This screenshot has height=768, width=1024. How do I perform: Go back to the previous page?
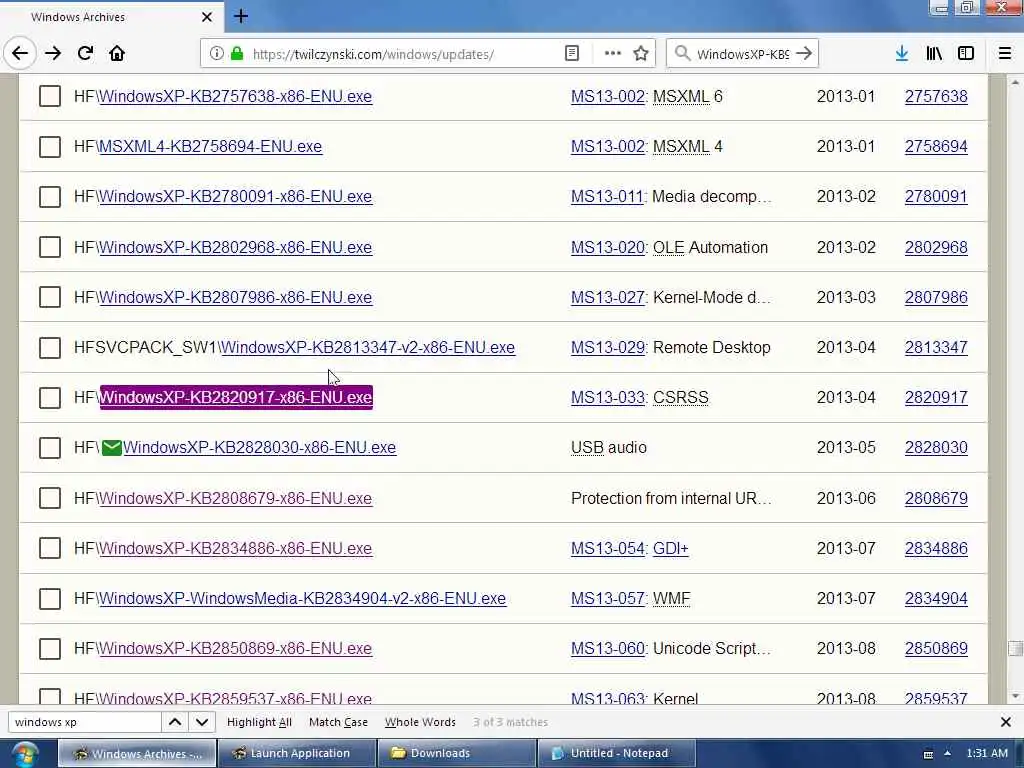pos(20,54)
